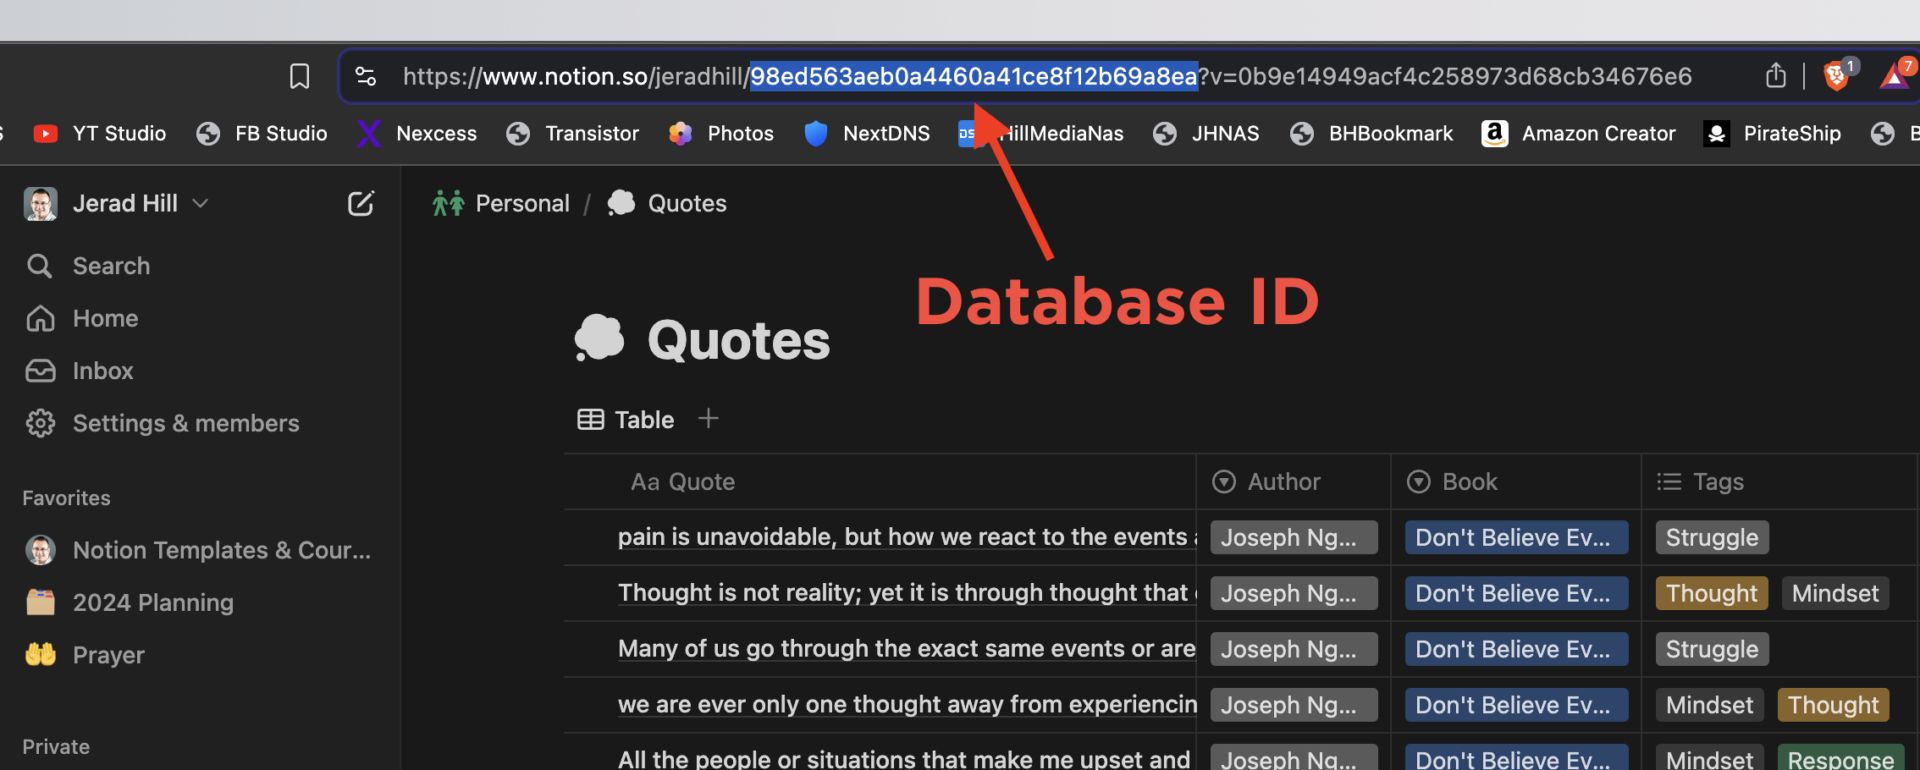The width and height of the screenshot is (1920, 770).
Task: Click the Jerad Hill avatar icon
Action: coord(40,204)
